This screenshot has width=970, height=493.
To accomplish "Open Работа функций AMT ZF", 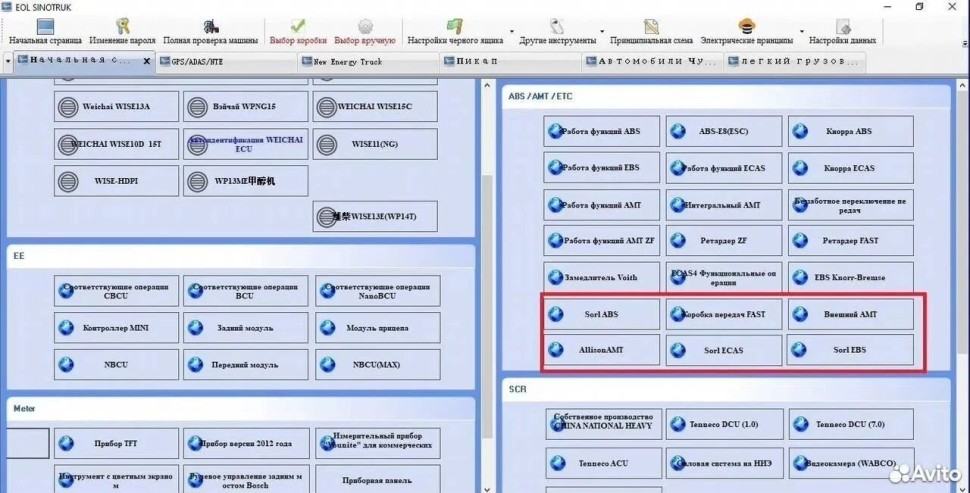I will pyautogui.click(x=601, y=241).
